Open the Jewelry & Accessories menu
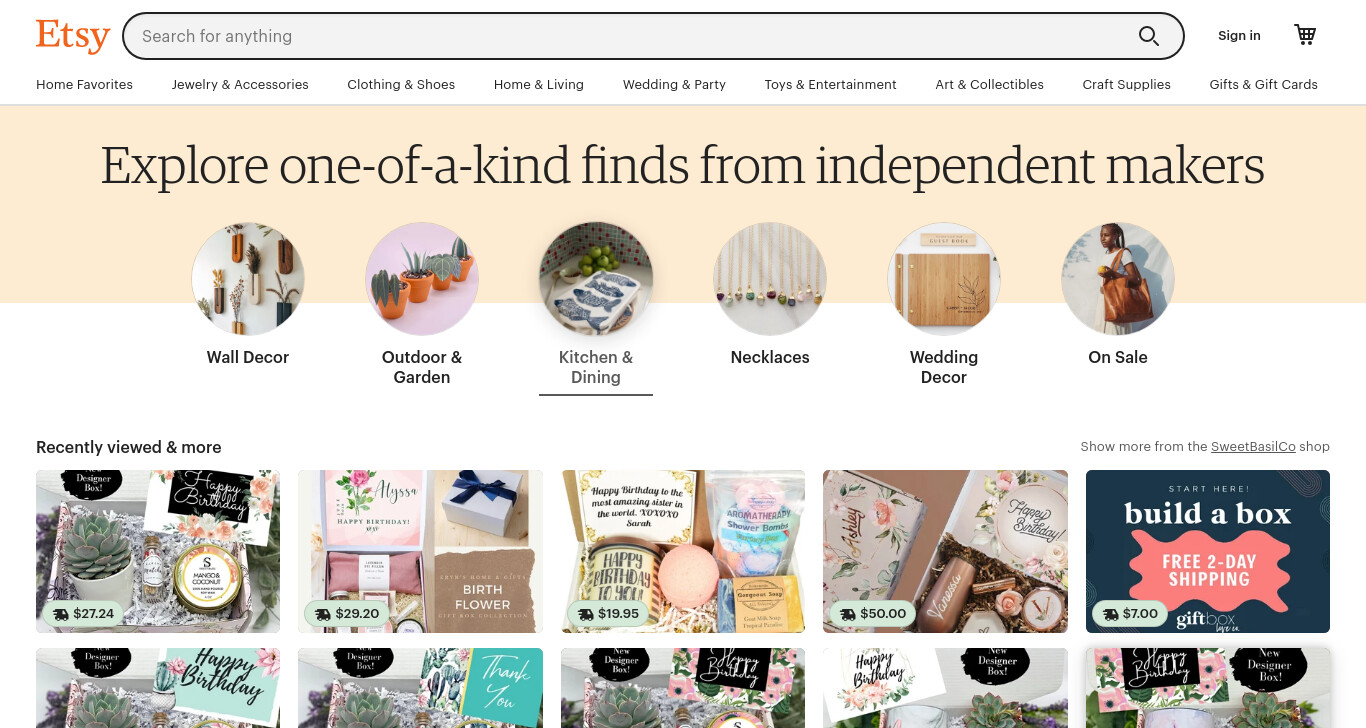The image size is (1366, 728). point(240,84)
